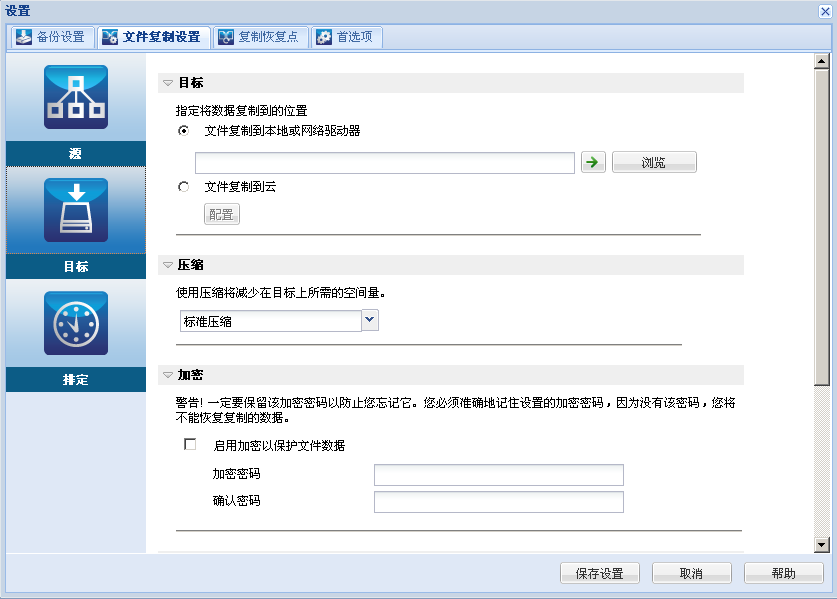Click the 文件复制设置 tab icon
The height and width of the screenshot is (599, 837).
[109, 37]
